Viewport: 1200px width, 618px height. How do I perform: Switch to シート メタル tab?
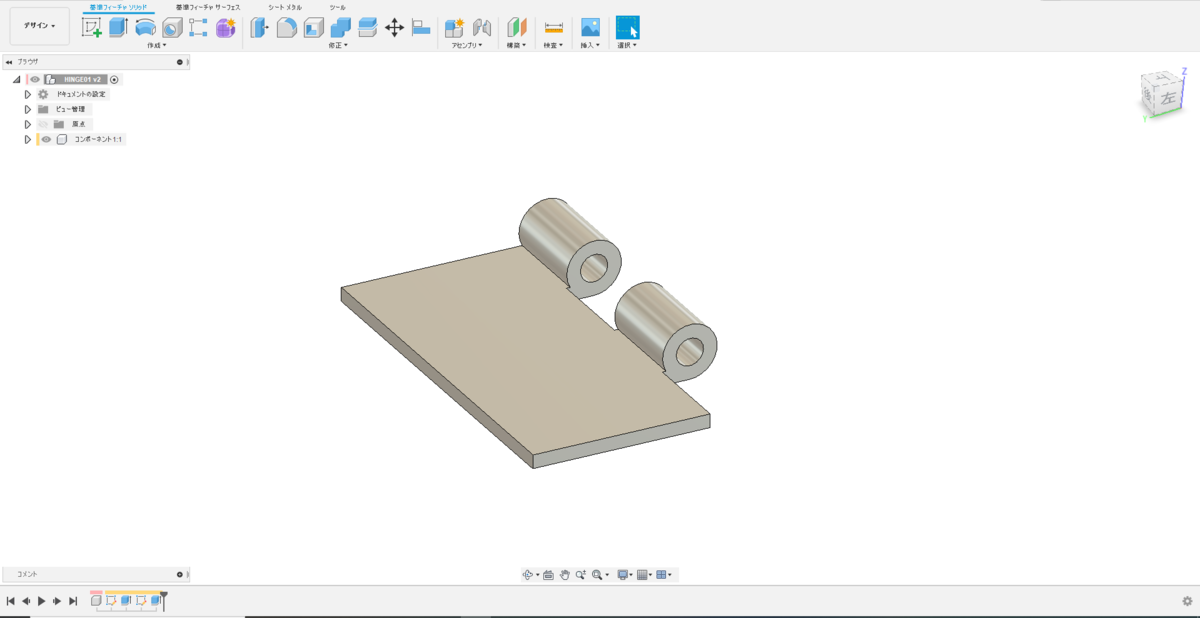[284, 7]
